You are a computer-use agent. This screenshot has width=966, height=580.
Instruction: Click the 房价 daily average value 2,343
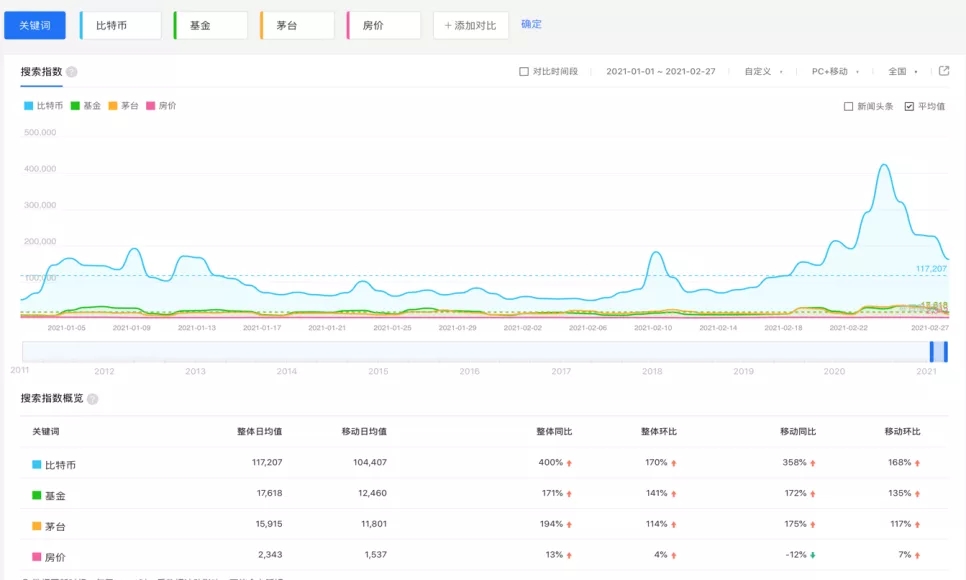pos(270,555)
